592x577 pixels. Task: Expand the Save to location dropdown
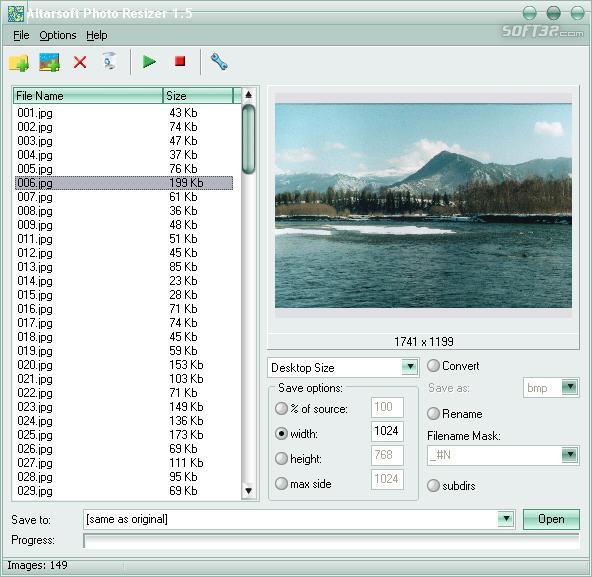[x=506, y=519]
